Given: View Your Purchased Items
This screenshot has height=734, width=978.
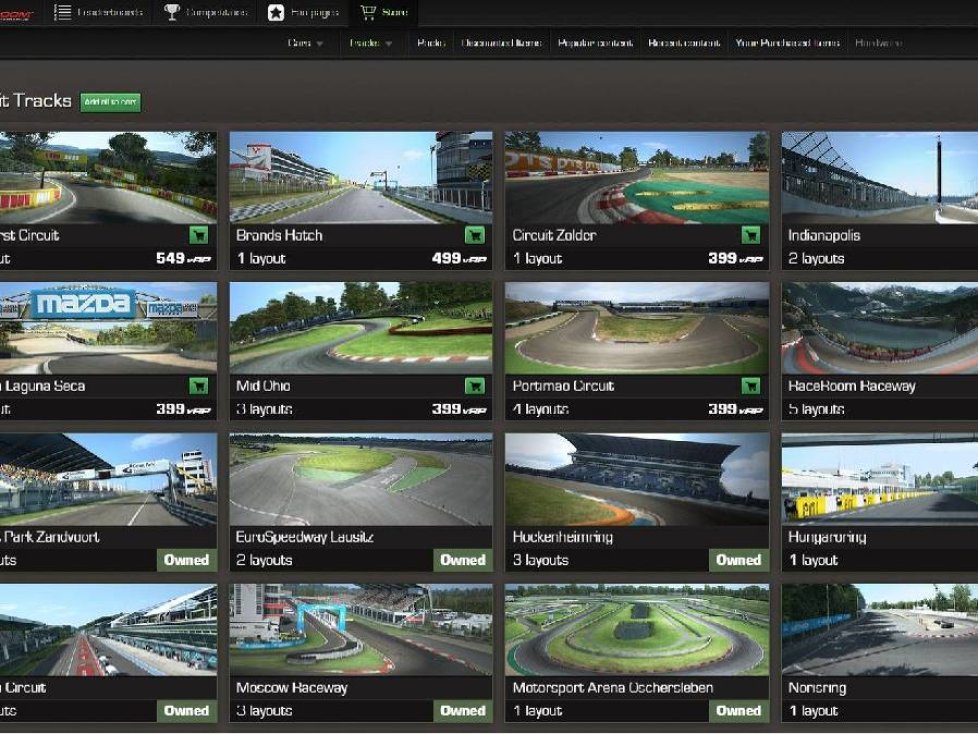Looking at the screenshot, I should coord(787,43).
